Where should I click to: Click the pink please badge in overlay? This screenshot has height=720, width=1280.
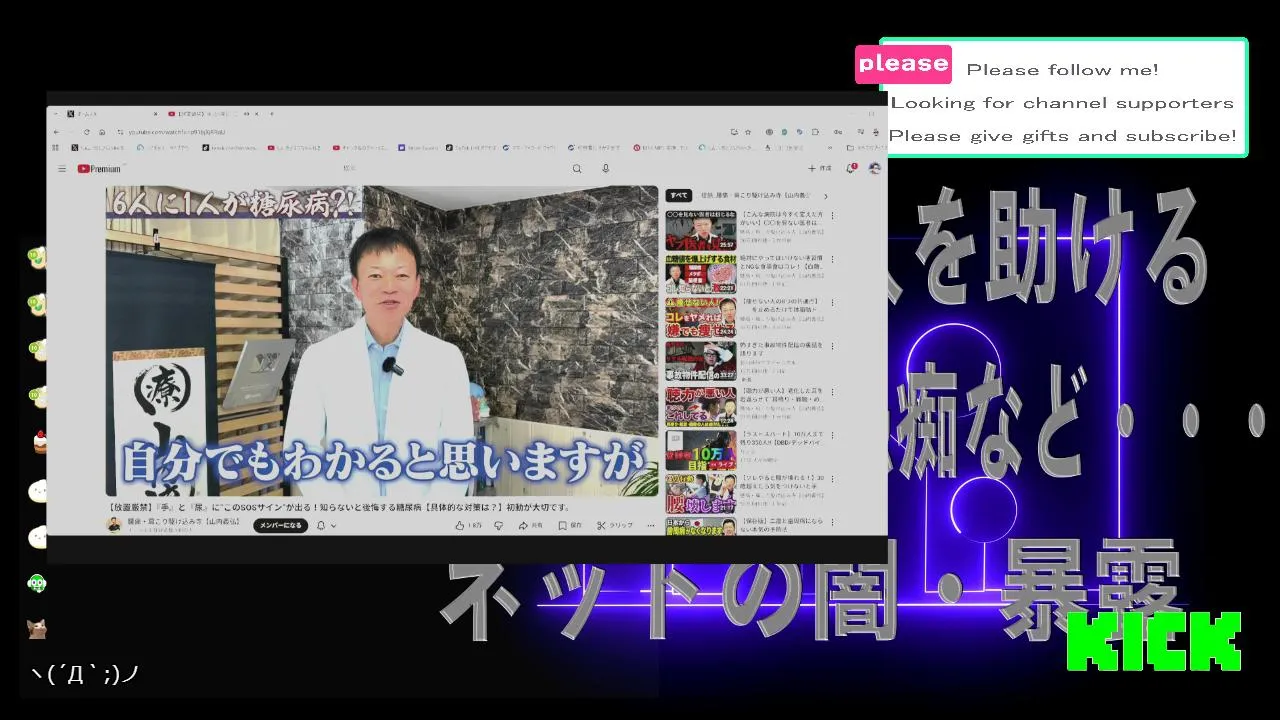[903, 64]
